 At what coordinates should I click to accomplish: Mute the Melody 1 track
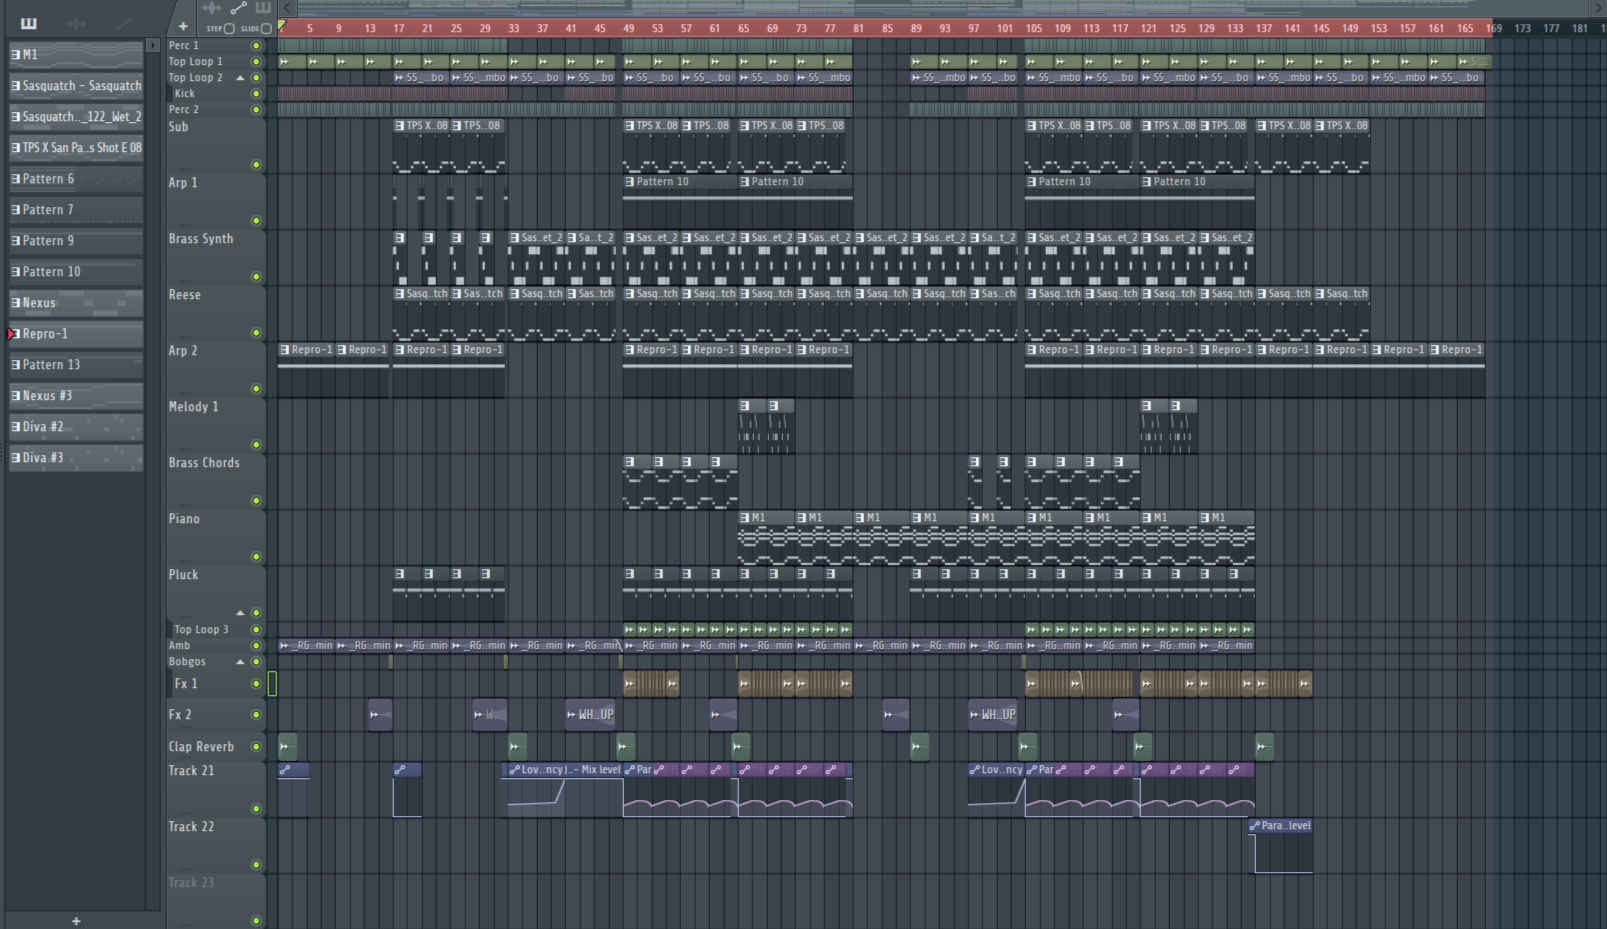(256, 444)
